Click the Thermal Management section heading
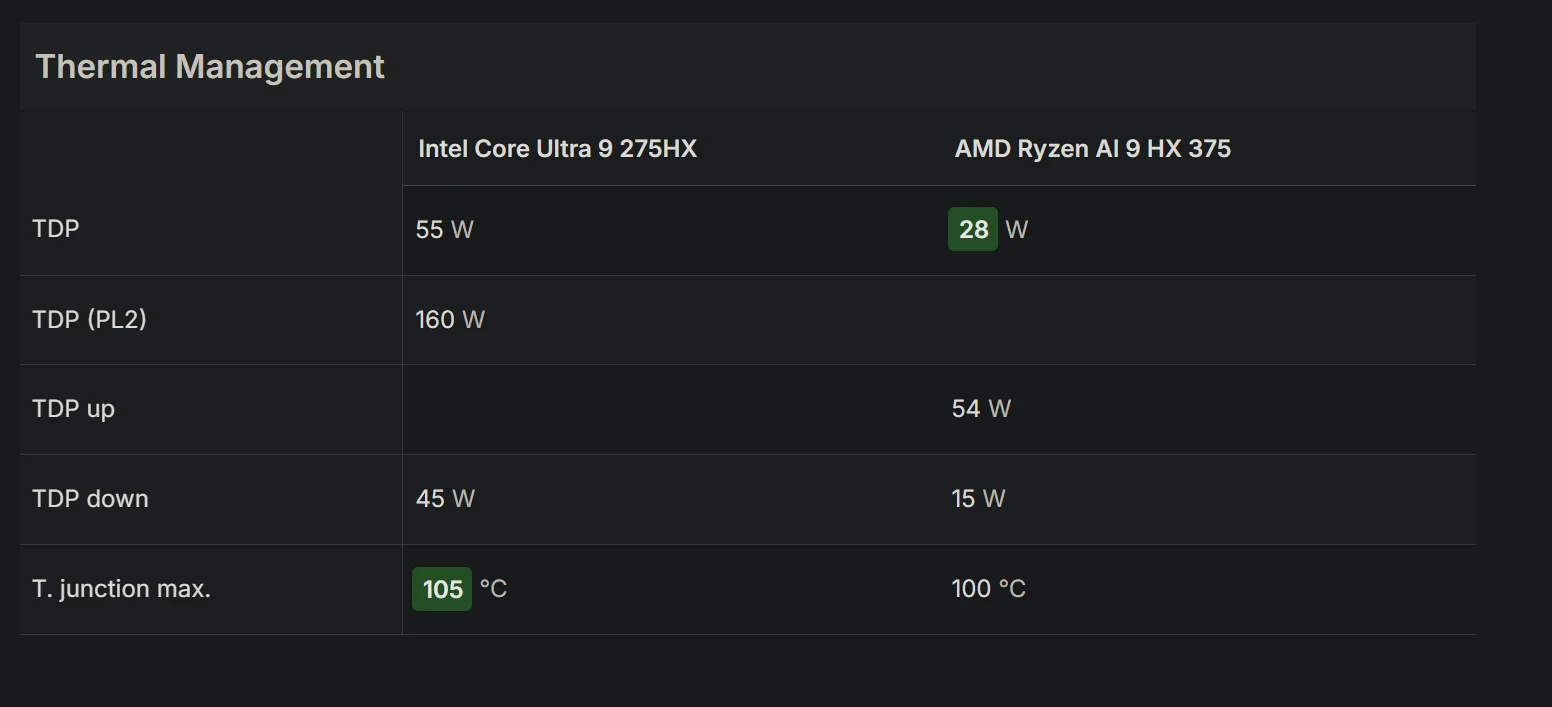This screenshot has height=707, width=1552. point(210,67)
